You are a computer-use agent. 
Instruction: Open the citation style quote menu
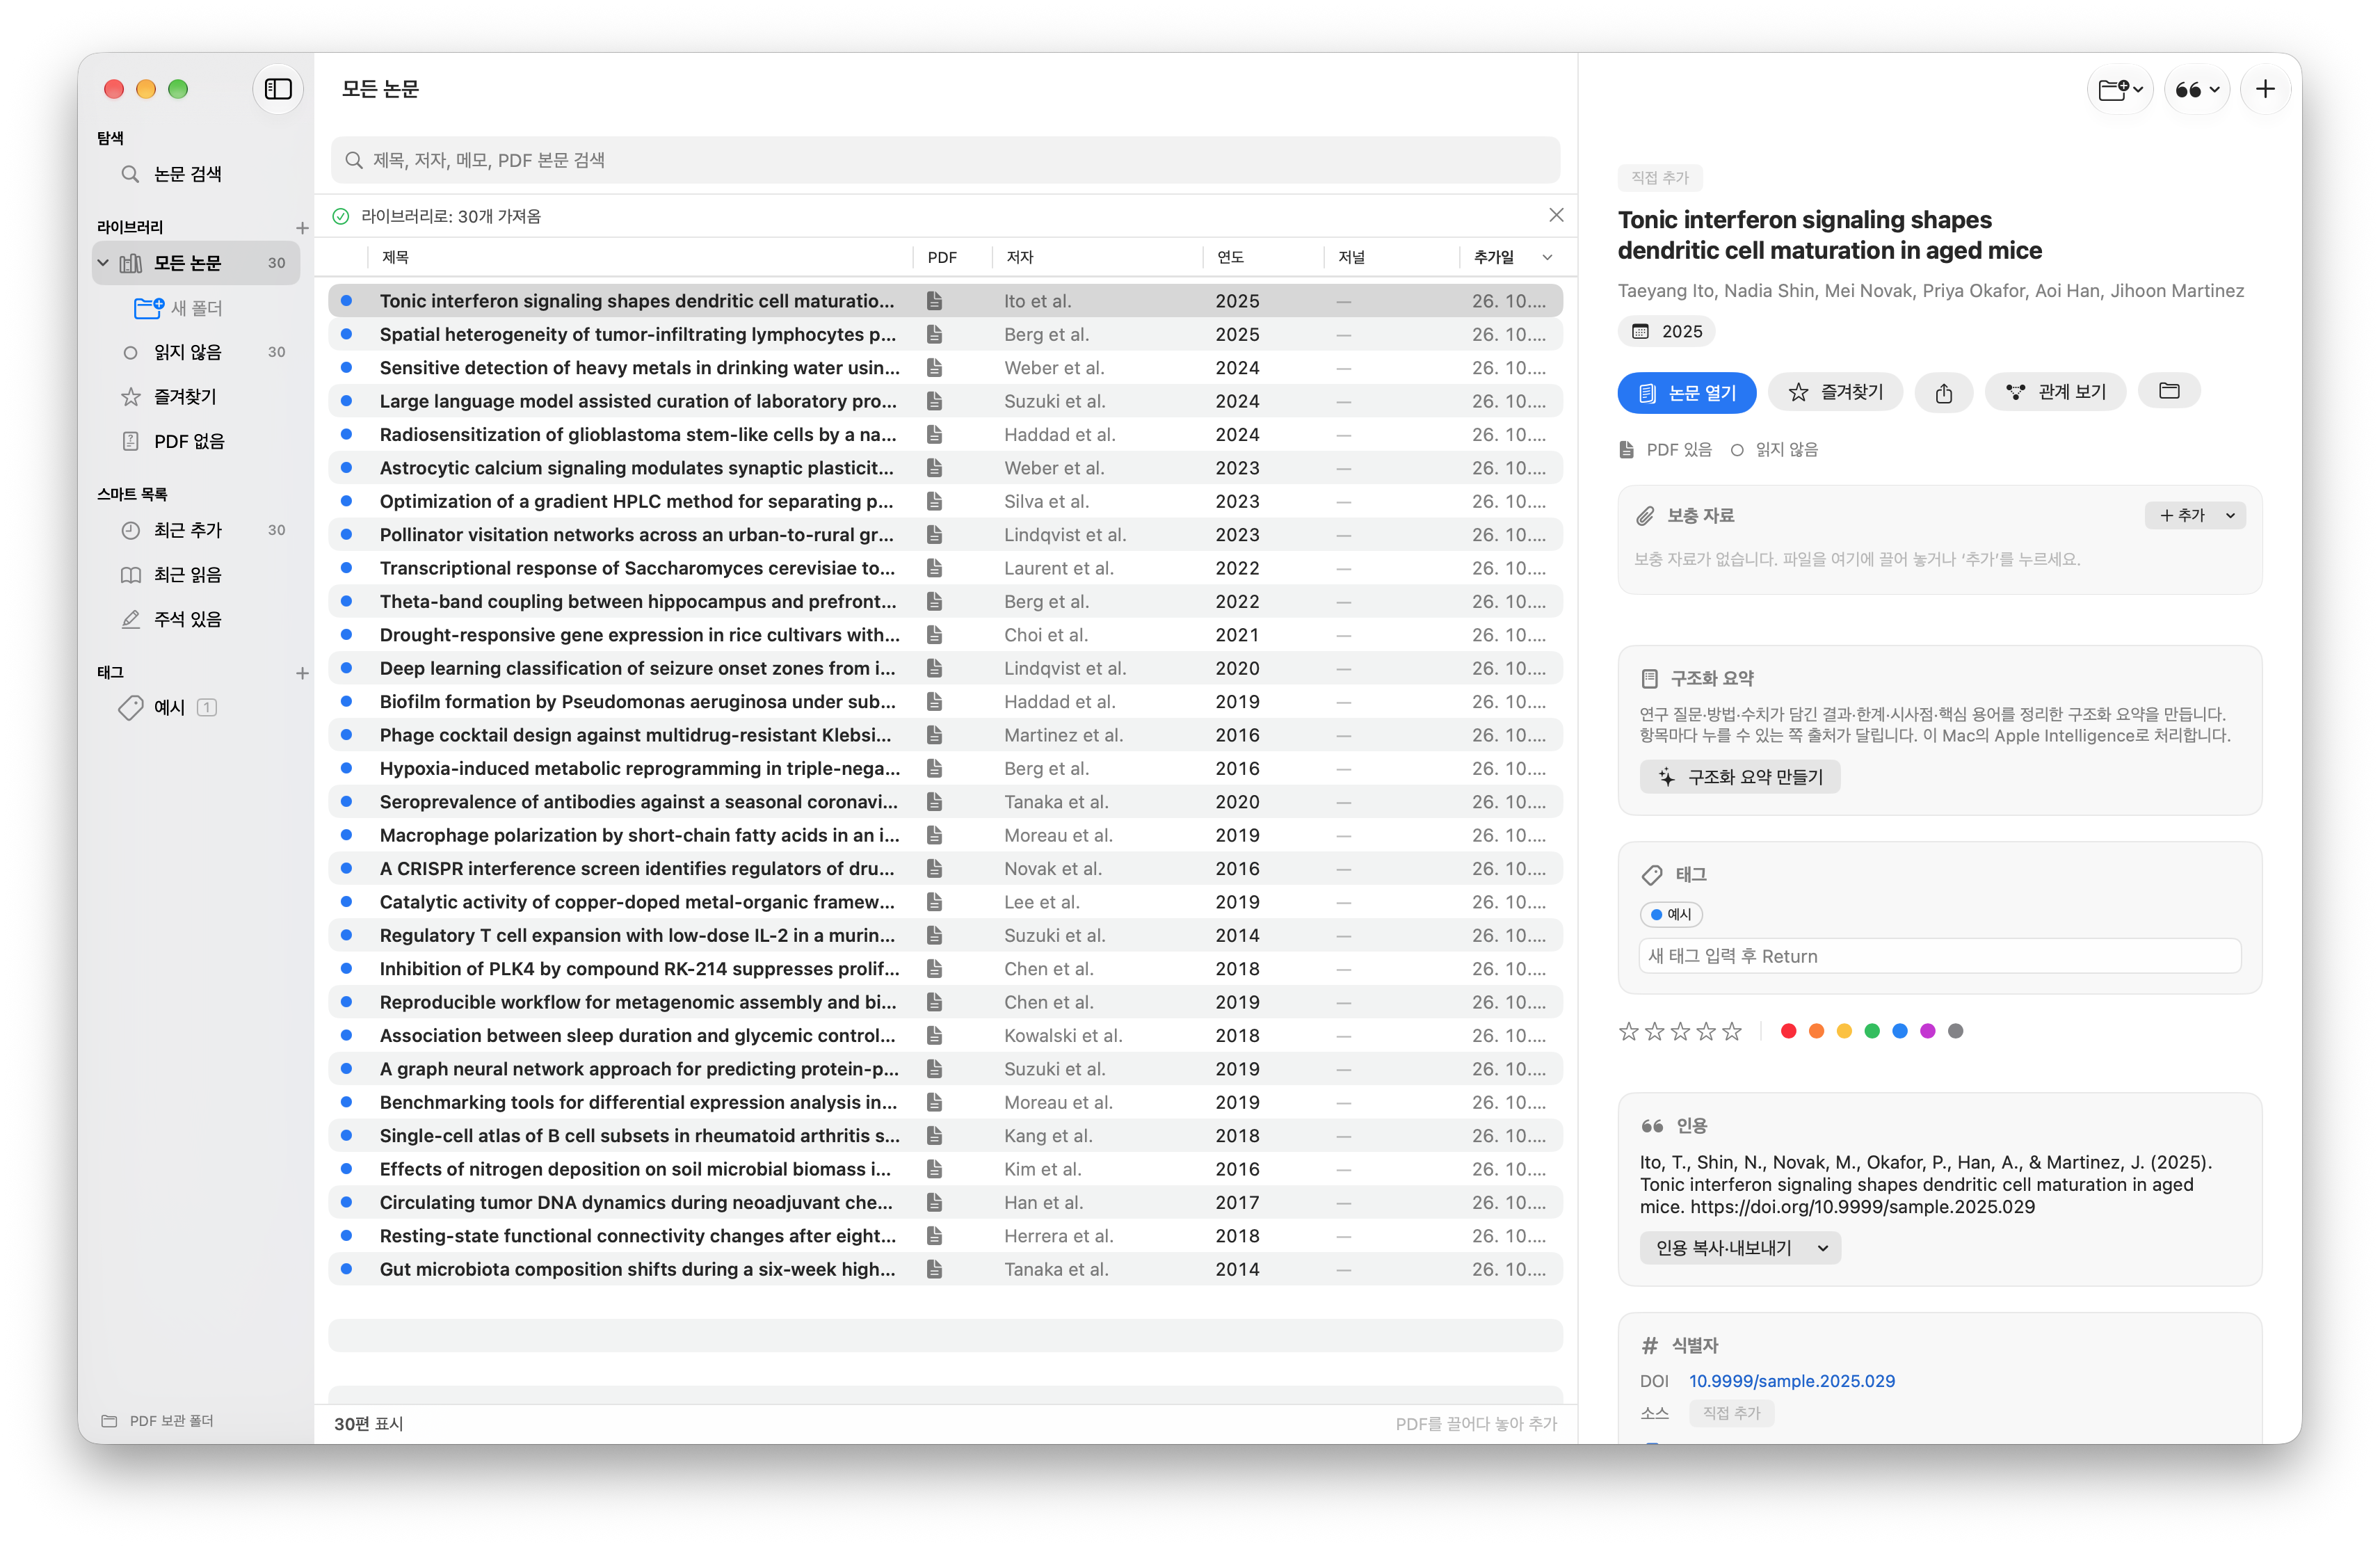coord(2197,89)
